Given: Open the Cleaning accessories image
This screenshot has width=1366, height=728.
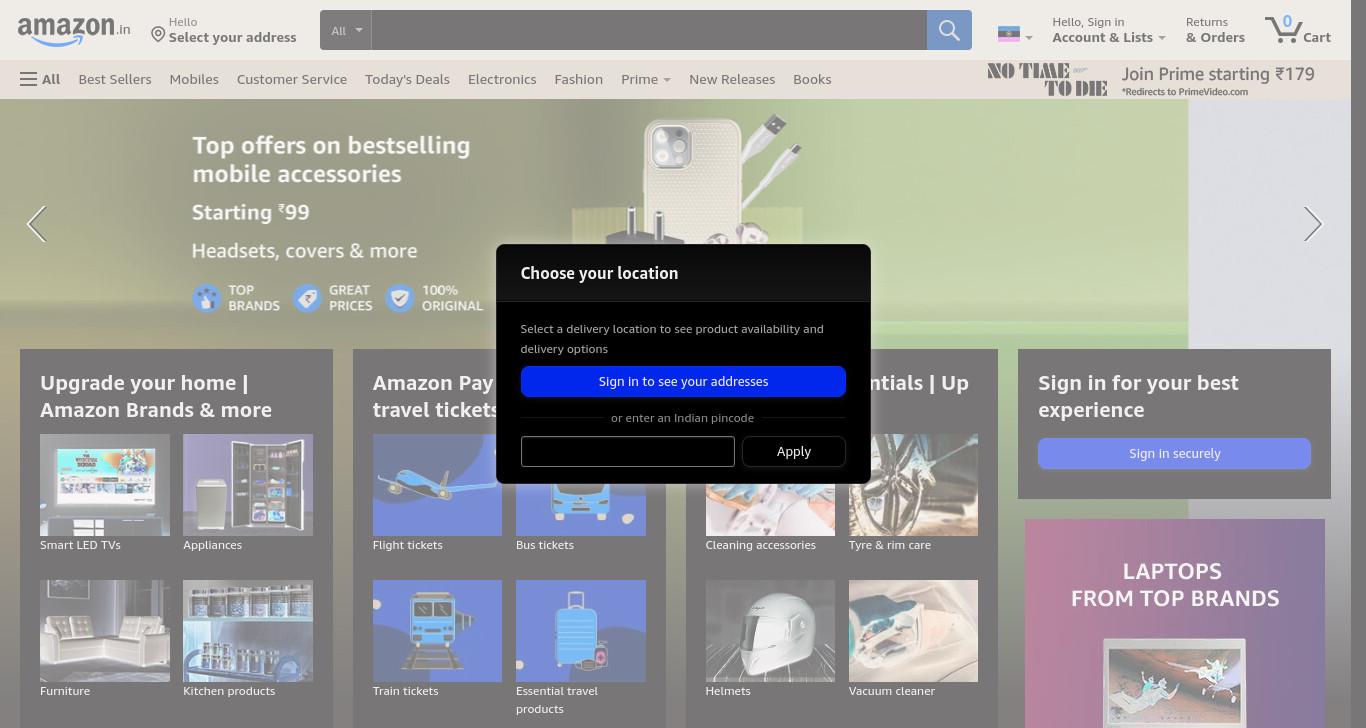Looking at the screenshot, I should 770,510.
